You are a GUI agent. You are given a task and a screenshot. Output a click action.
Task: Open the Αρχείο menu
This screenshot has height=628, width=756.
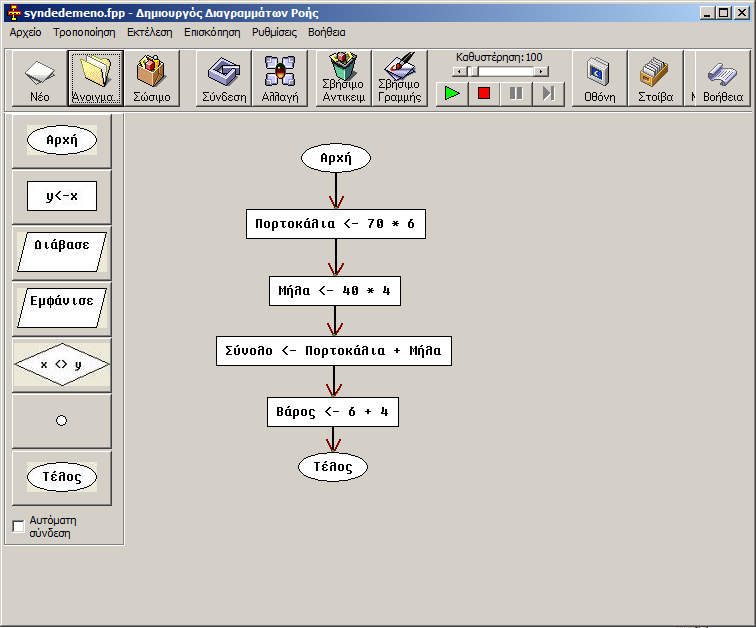(x=26, y=32)
